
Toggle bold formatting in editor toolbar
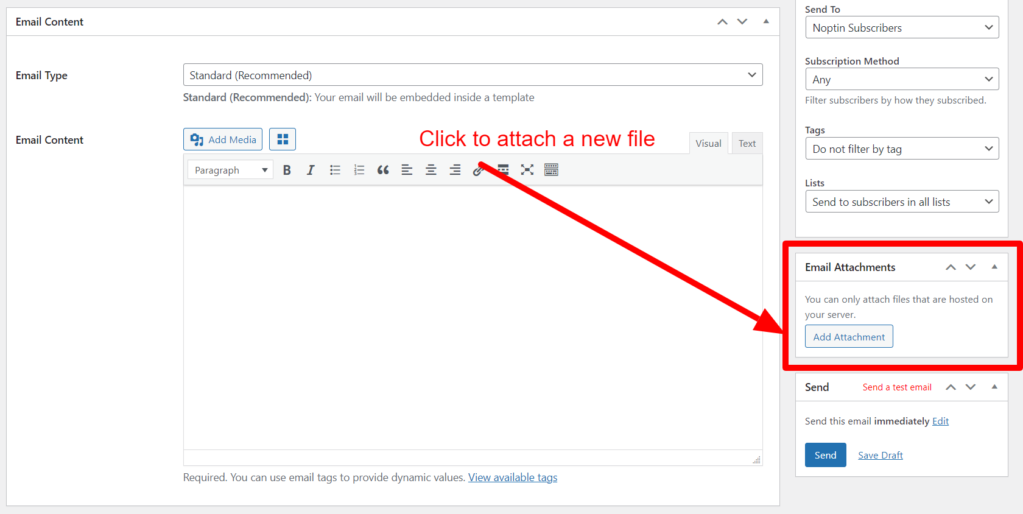coord(287,170)
